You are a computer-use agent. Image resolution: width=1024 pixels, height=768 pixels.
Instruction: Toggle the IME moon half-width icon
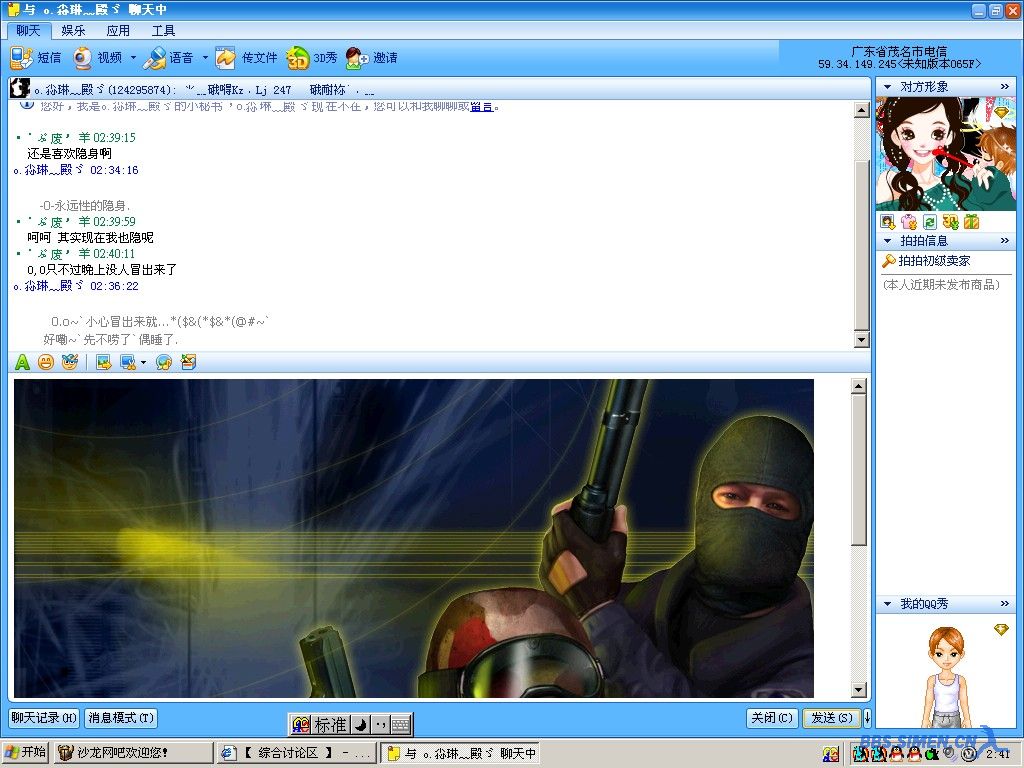pos(360,725)
